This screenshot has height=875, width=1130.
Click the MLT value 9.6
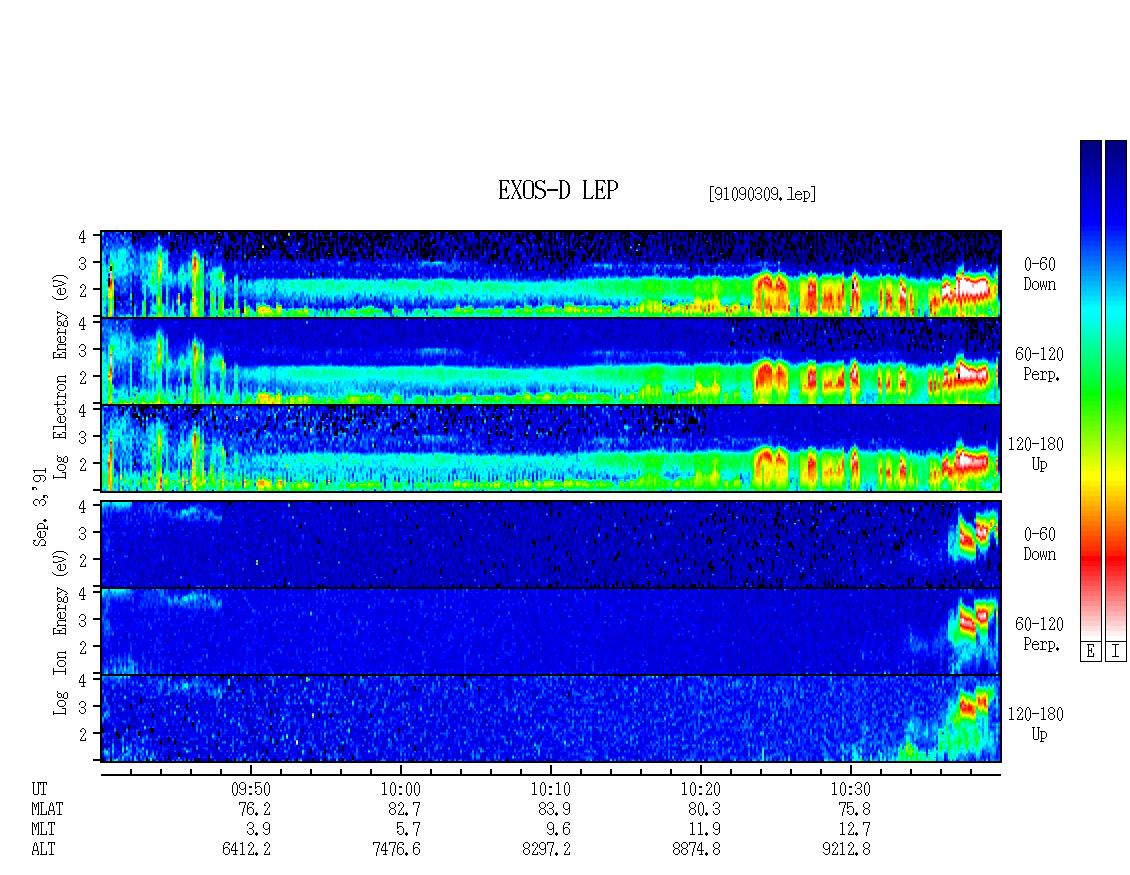(559, 830)
